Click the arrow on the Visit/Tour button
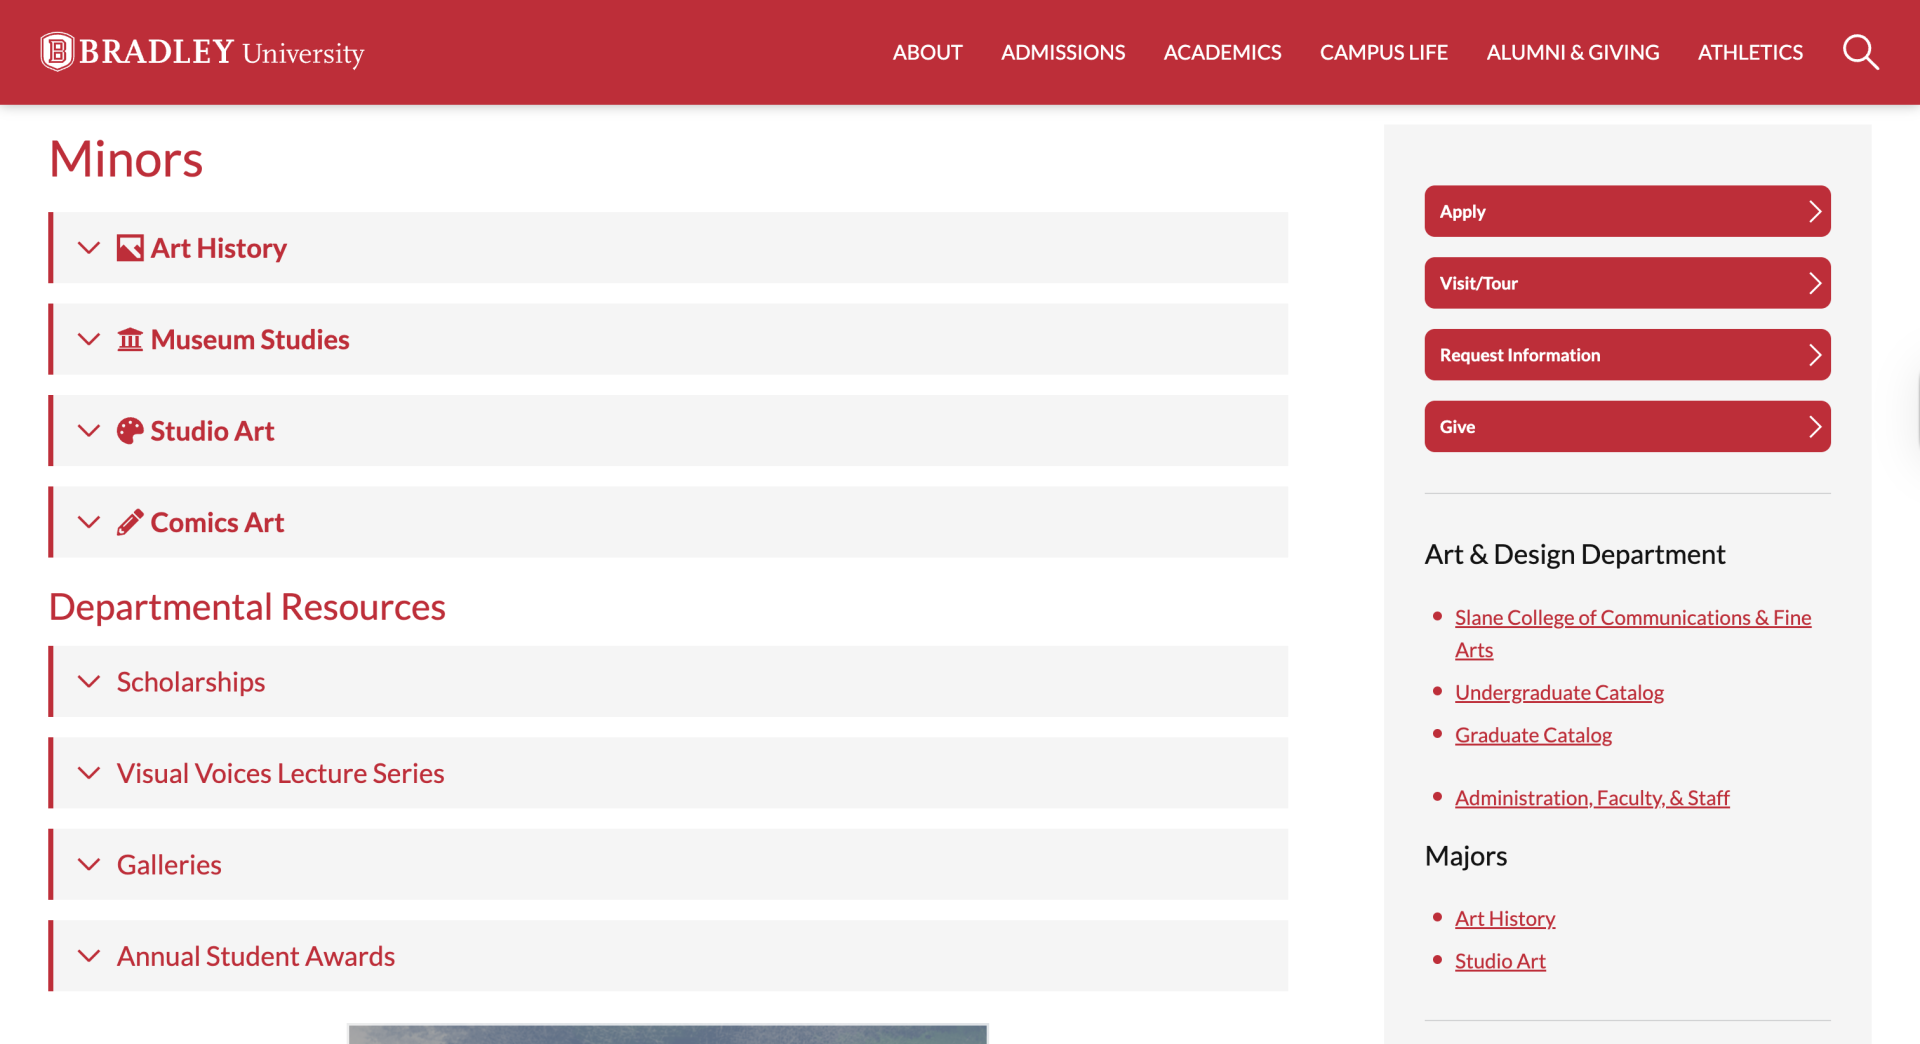The image size is (1920, 1044). pyautogui.click(x=1814, y=283)
